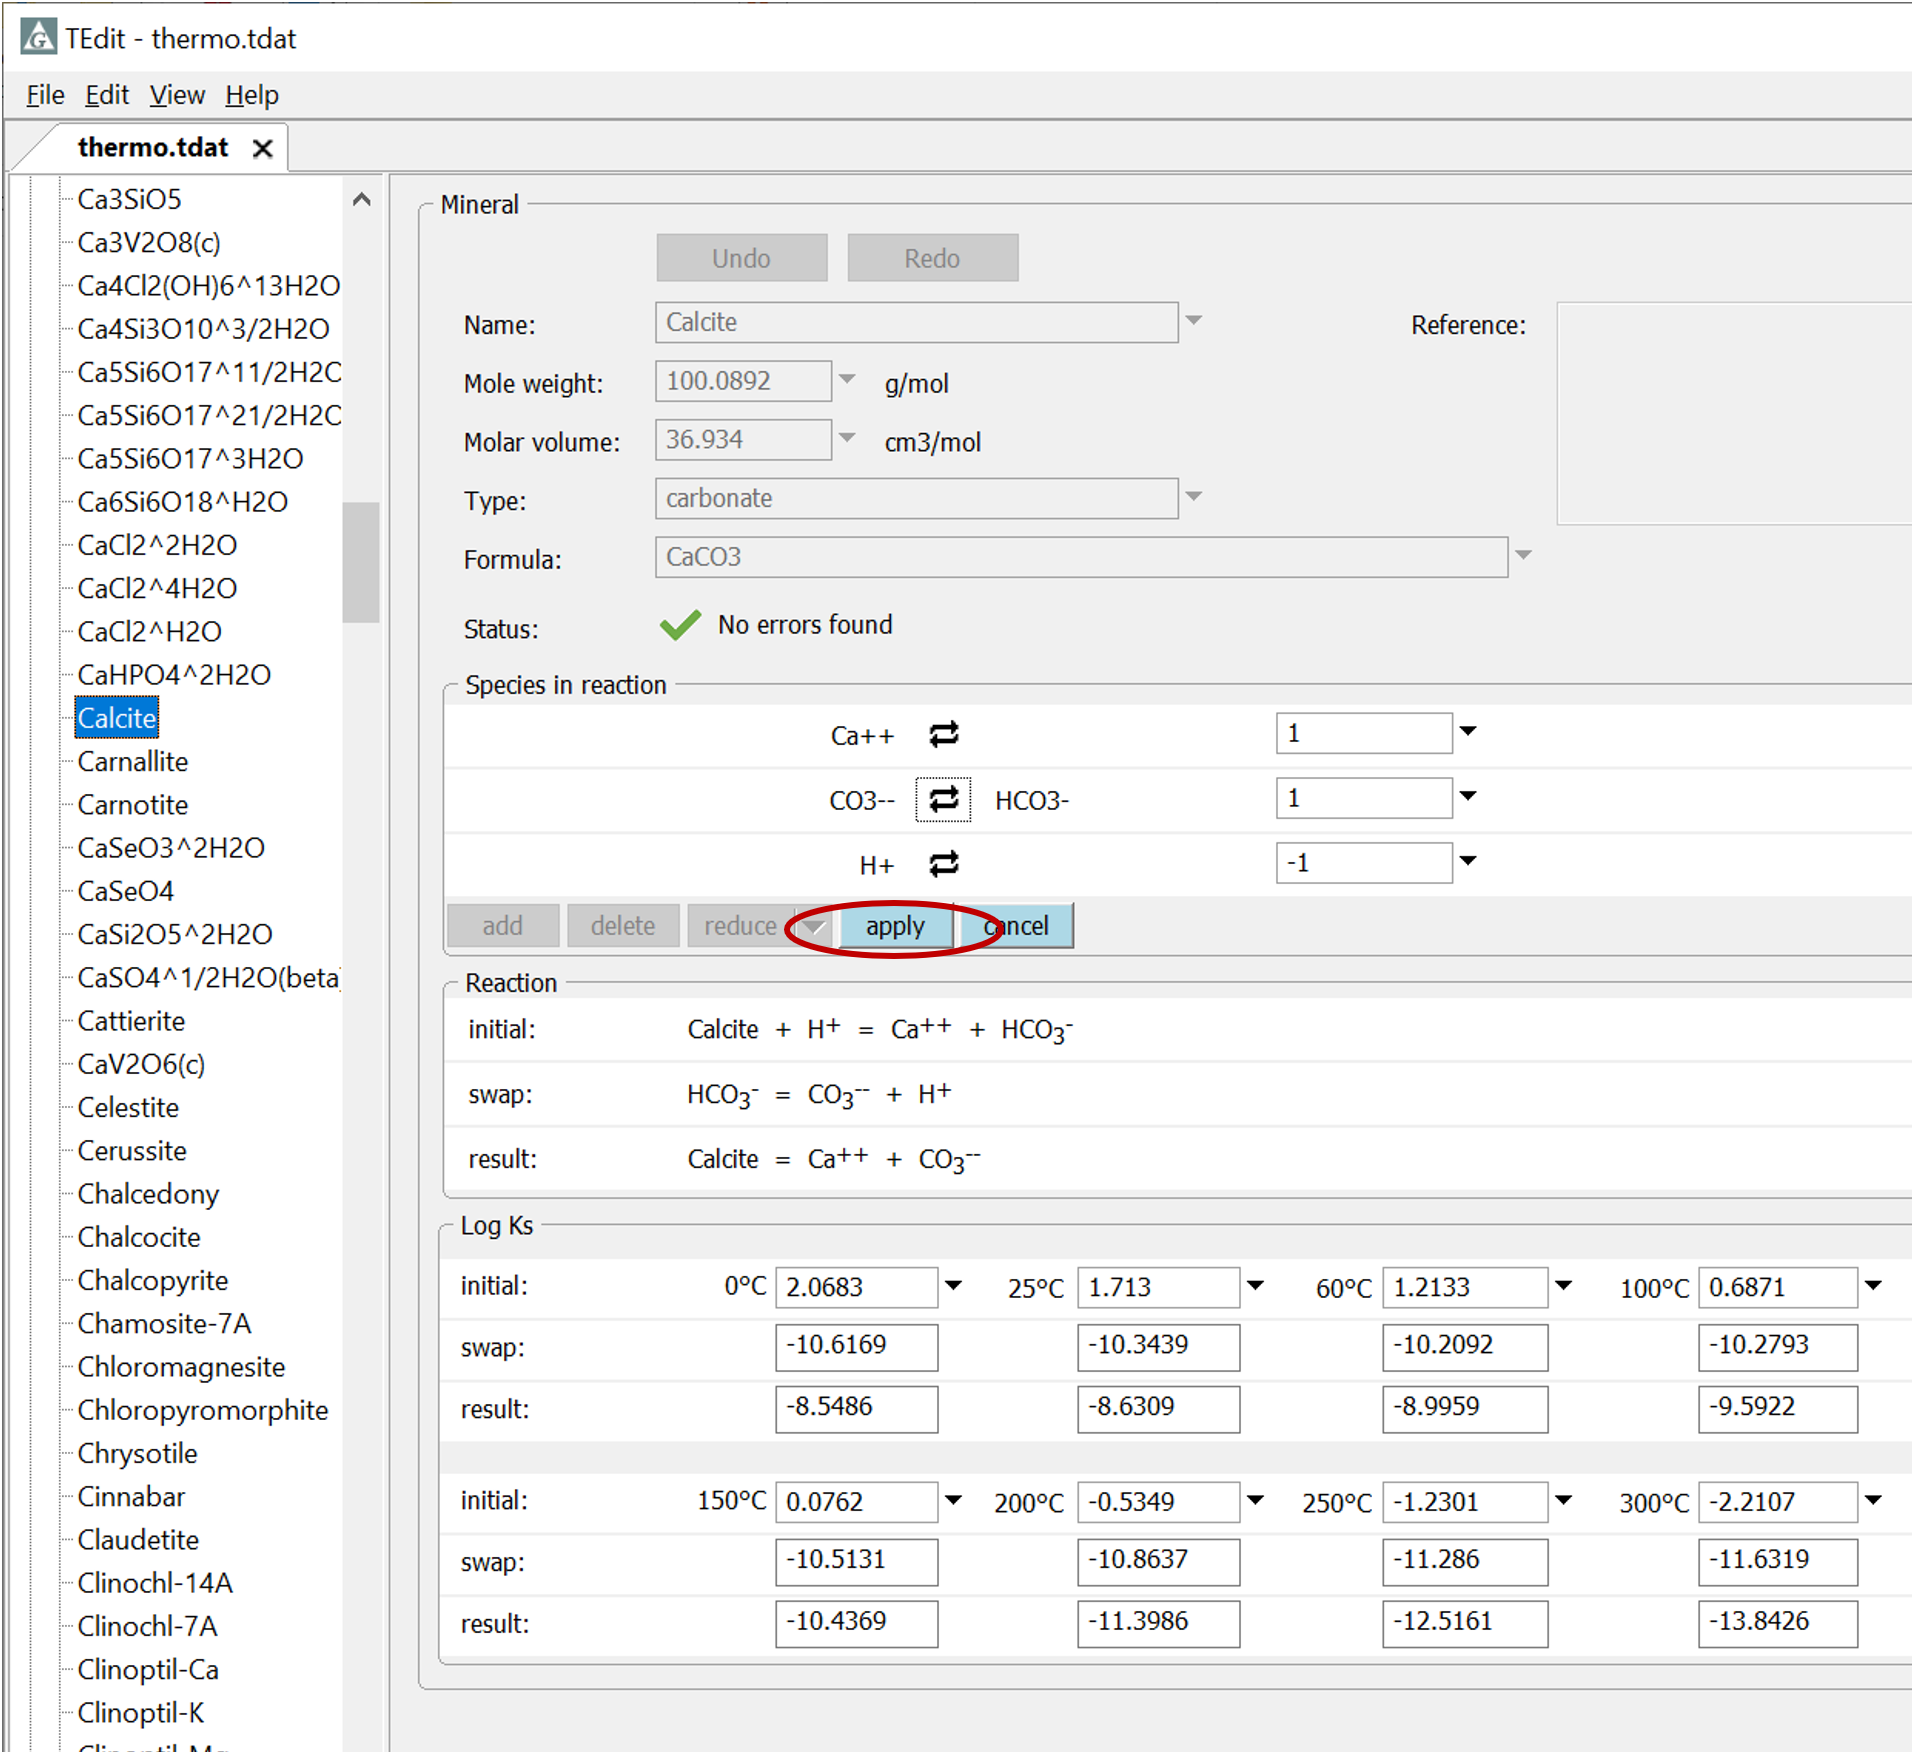Select Carnotite in the mineral list
Viewport: 1912px width, 1755px height.
(133, 805)
